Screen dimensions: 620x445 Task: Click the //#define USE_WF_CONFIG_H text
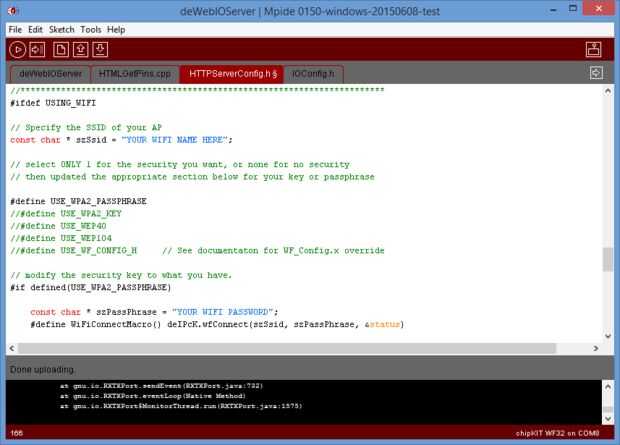click(74, 250)
